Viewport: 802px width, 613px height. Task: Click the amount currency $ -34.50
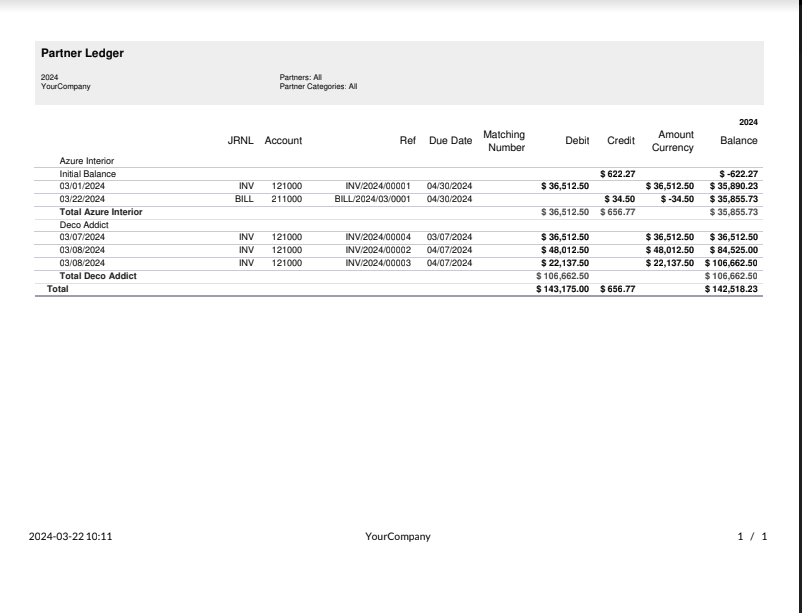click(x=677, y=199)
